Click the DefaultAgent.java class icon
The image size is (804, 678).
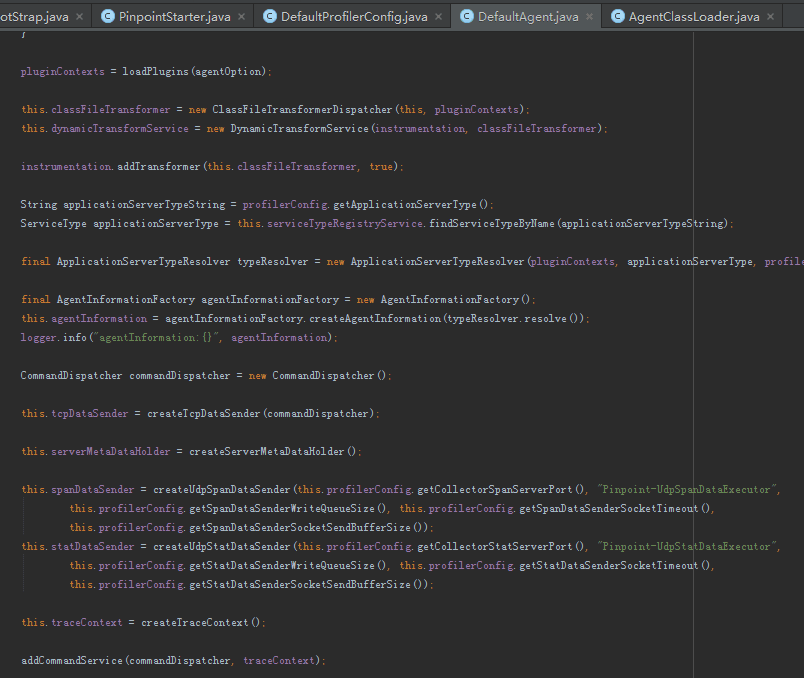click(466, 16)
